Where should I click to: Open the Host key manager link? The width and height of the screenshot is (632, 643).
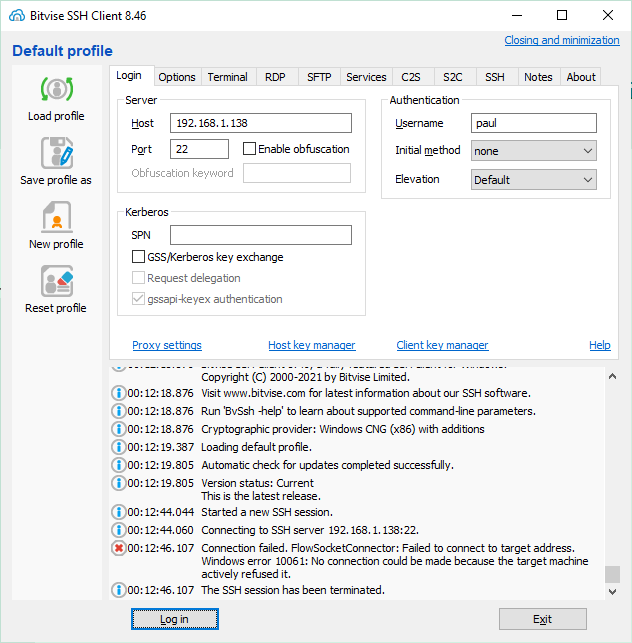pyautogui.click(x=312, y=345)
